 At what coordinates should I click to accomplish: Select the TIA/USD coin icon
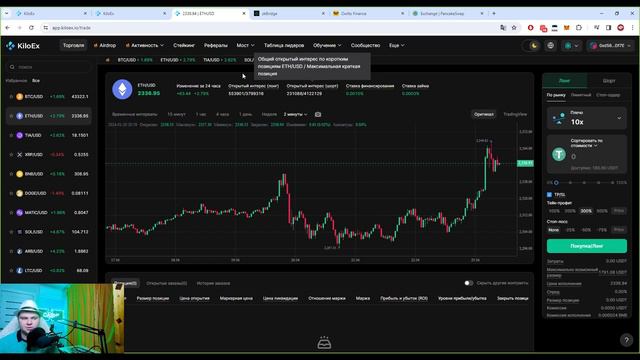tap(20, 135)
